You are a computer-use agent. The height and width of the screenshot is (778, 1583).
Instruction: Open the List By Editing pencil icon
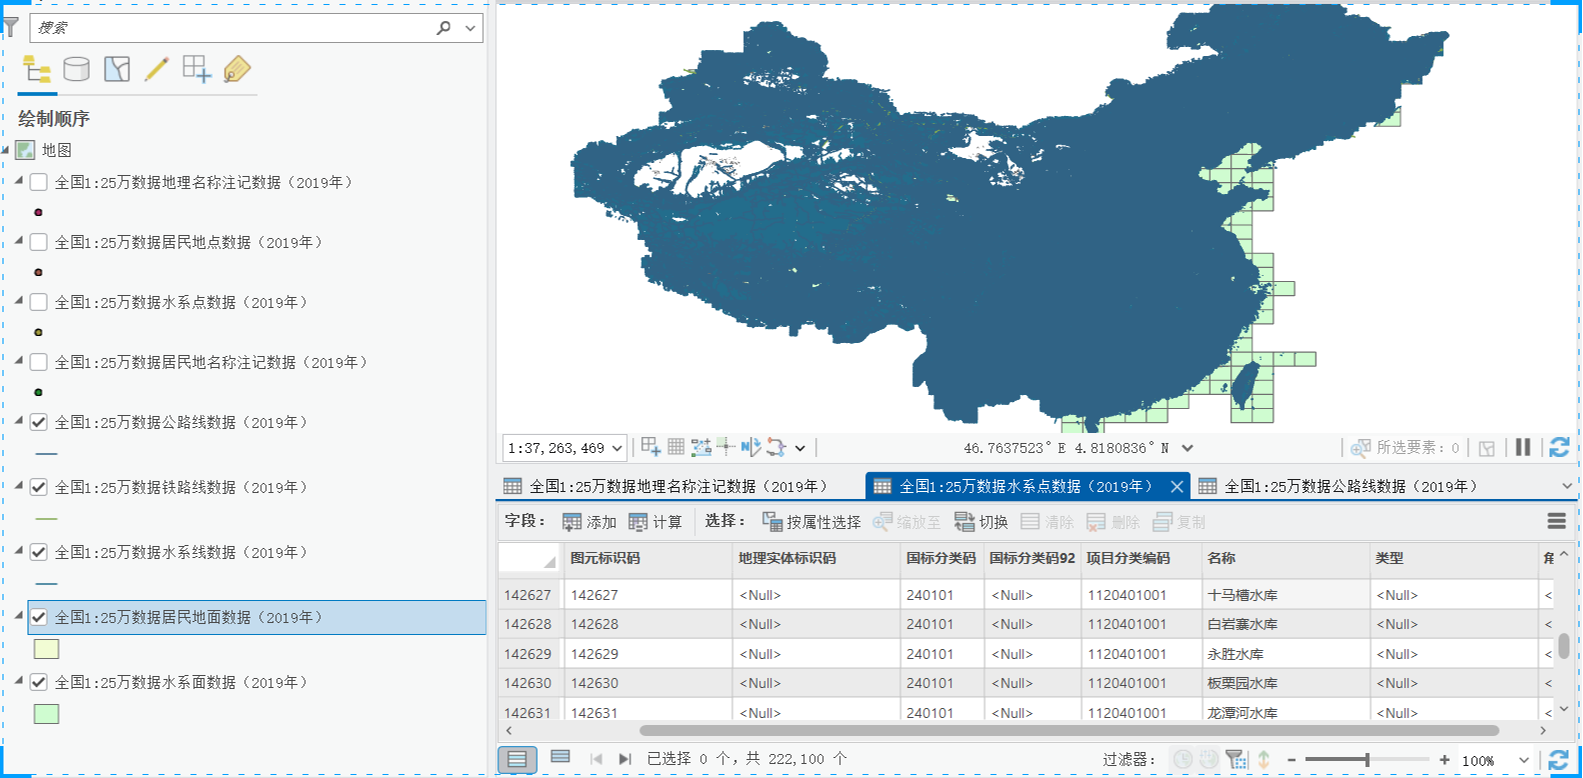pyautogui.click(x=157, y=69)
